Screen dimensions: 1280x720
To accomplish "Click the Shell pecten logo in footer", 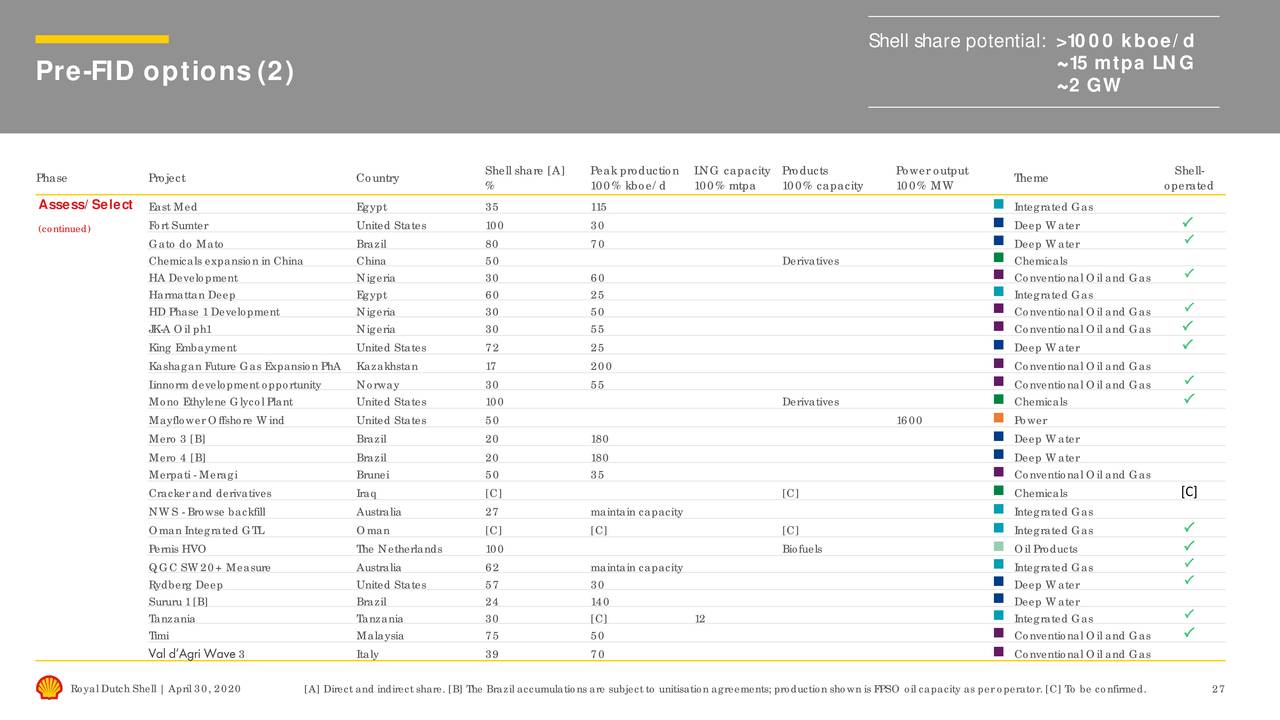I will pyautogui.click(x=49, y=687).
